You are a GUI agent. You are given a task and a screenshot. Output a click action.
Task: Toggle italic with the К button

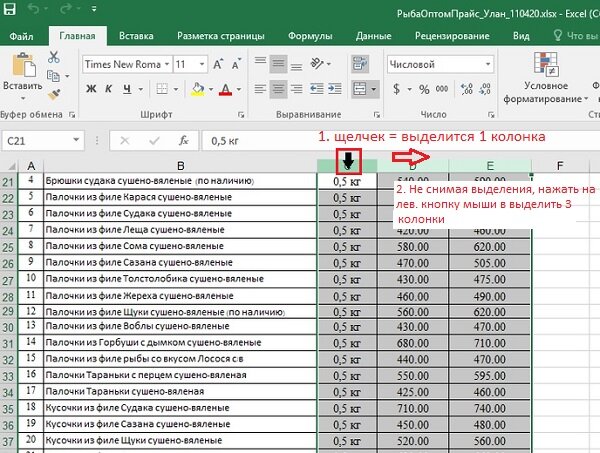pyautogui.click(x=108, y=89)
